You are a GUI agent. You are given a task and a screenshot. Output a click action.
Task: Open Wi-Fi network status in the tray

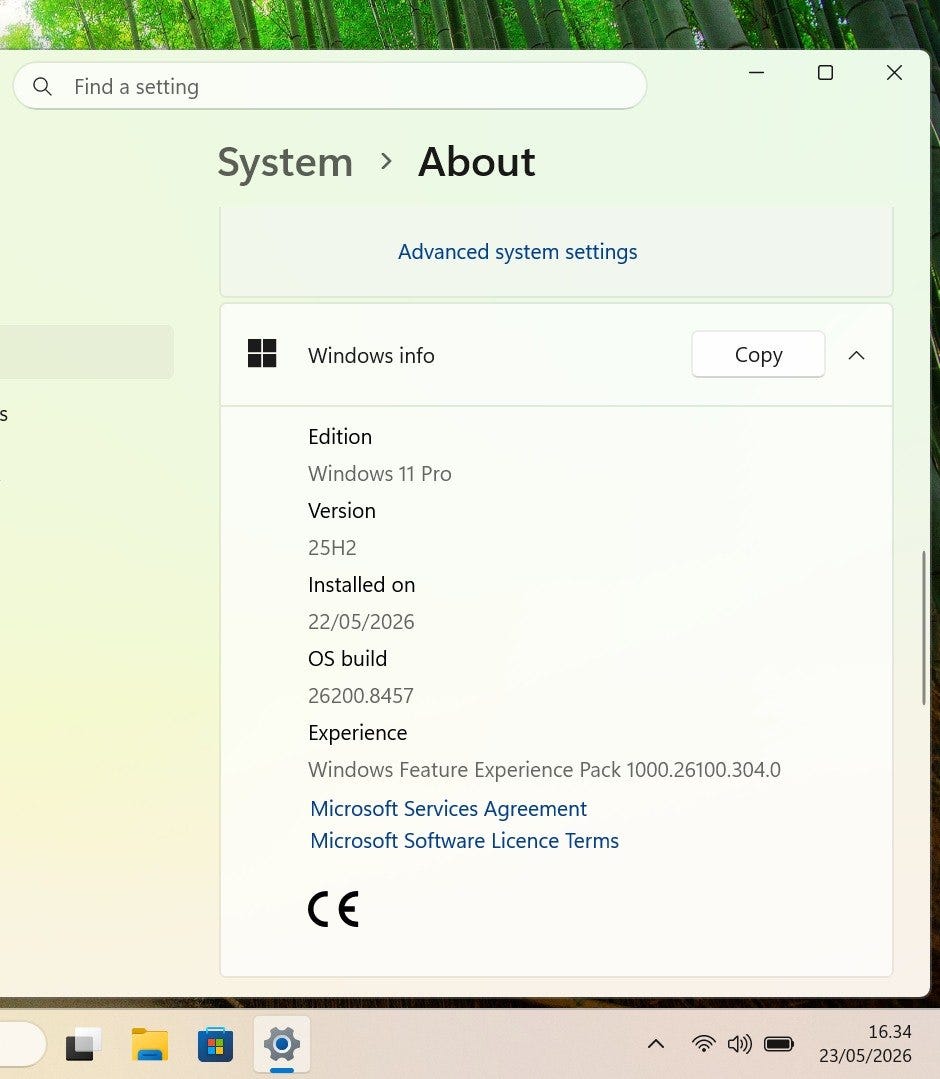[703, 1044]
